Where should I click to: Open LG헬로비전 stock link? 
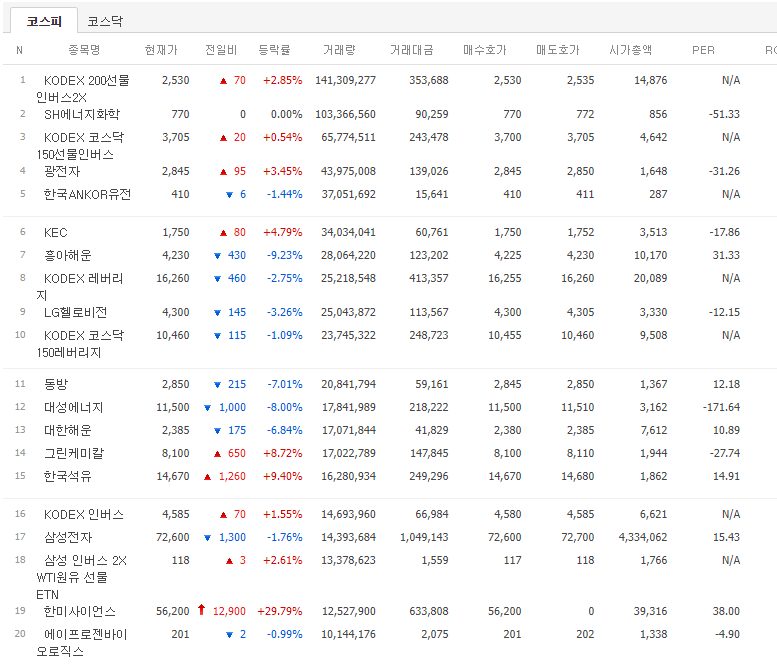pyautogui.click(x=75, y=312)
